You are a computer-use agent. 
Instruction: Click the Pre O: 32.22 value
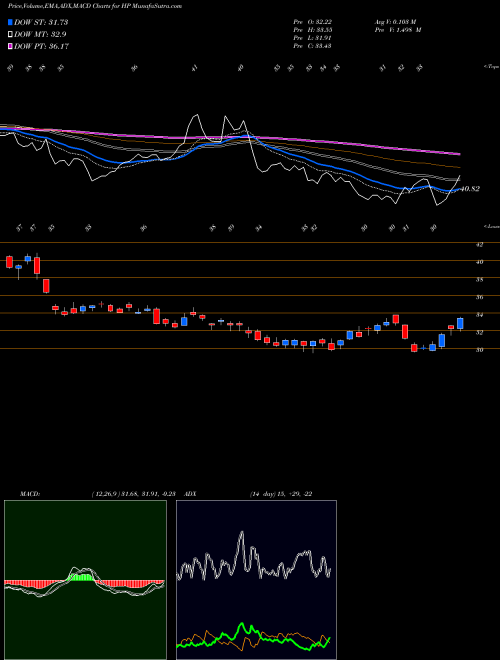point(313,22)
